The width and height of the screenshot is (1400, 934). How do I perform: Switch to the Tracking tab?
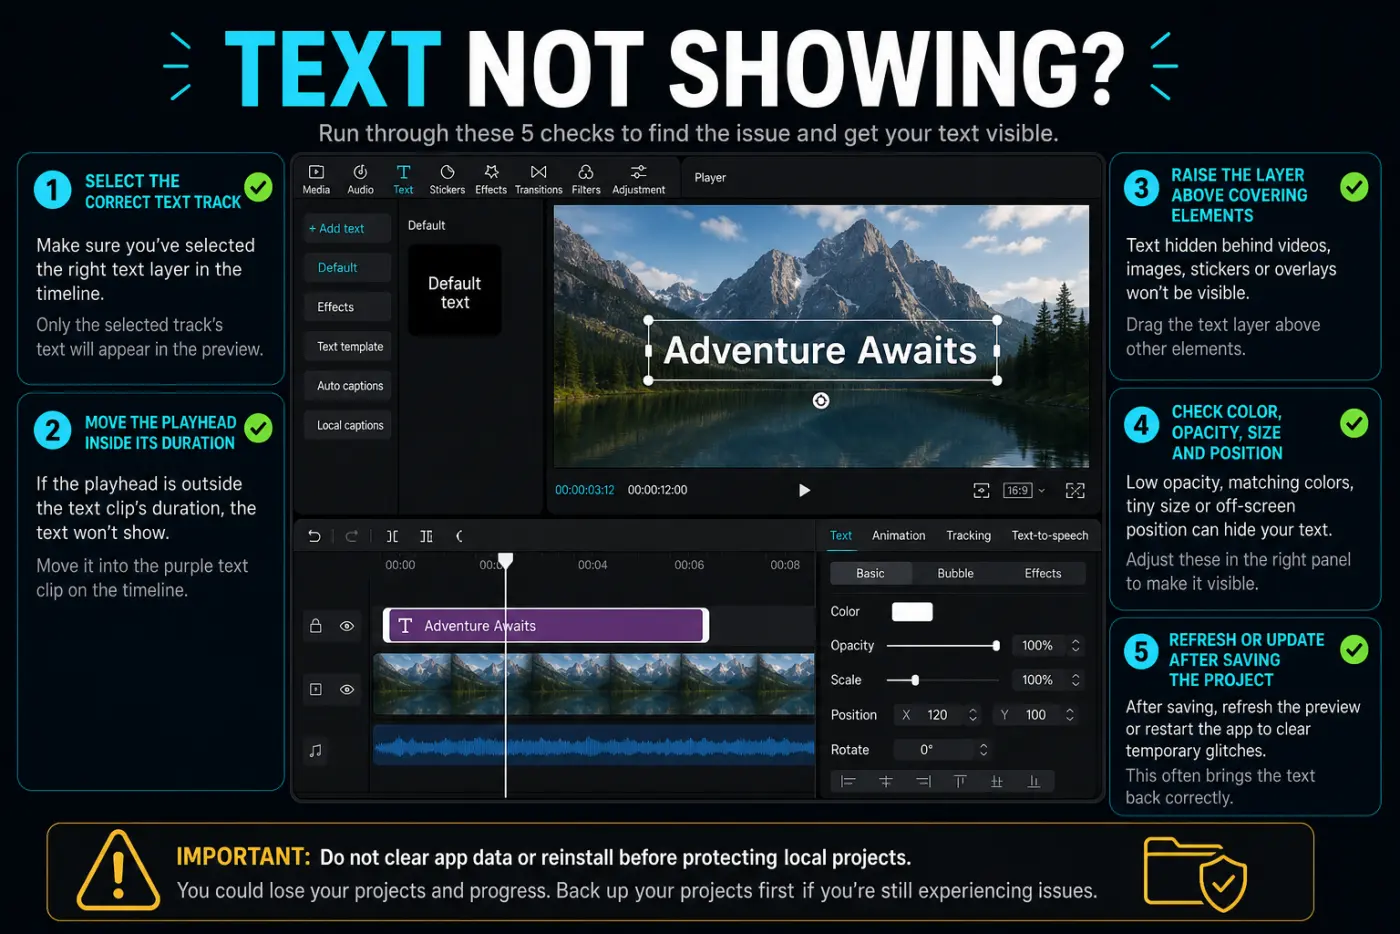[x=968, y=535]
